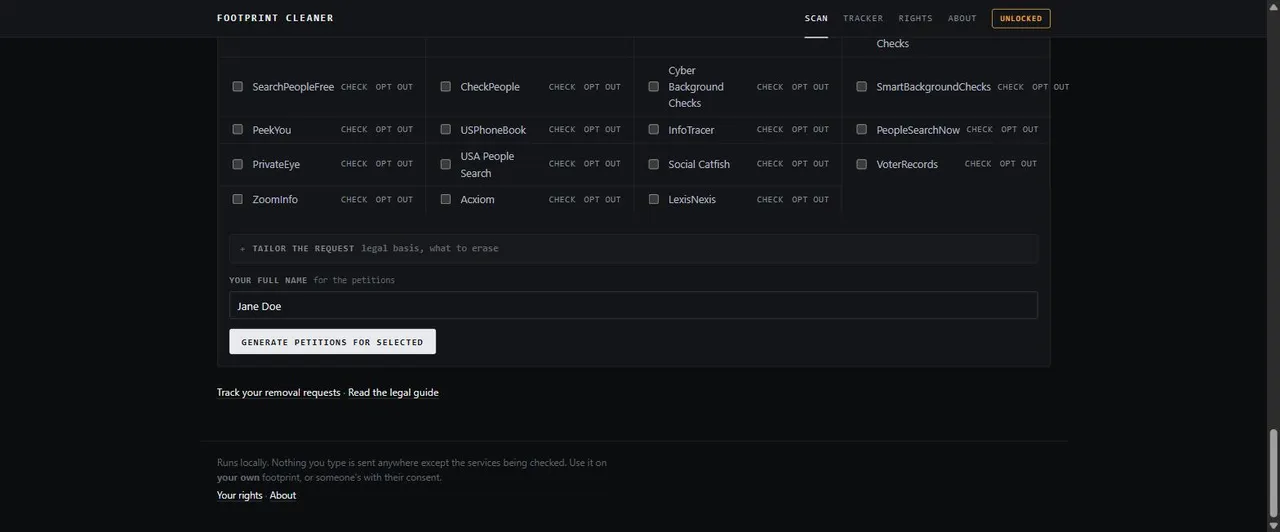Image resolution: width=1280 pixels, height=532 pixels.
Task: Tick the Acxiom checkbox
Action: 446,199
